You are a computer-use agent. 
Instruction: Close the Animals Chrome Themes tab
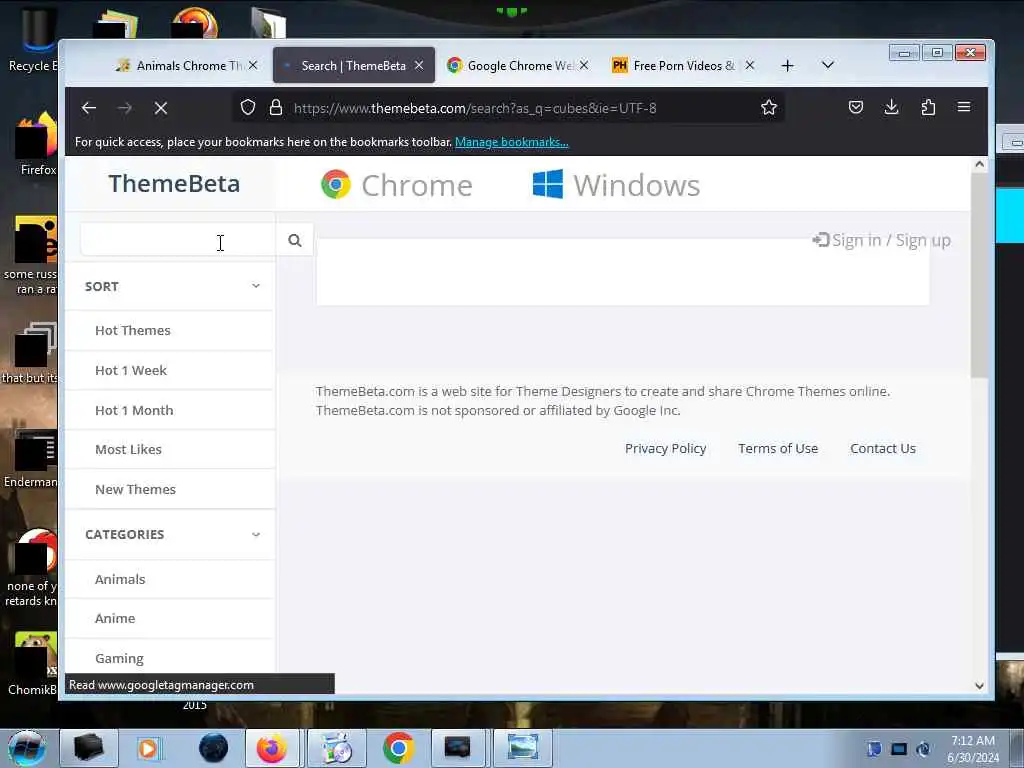pyautogui.click(x=253, y=65)
